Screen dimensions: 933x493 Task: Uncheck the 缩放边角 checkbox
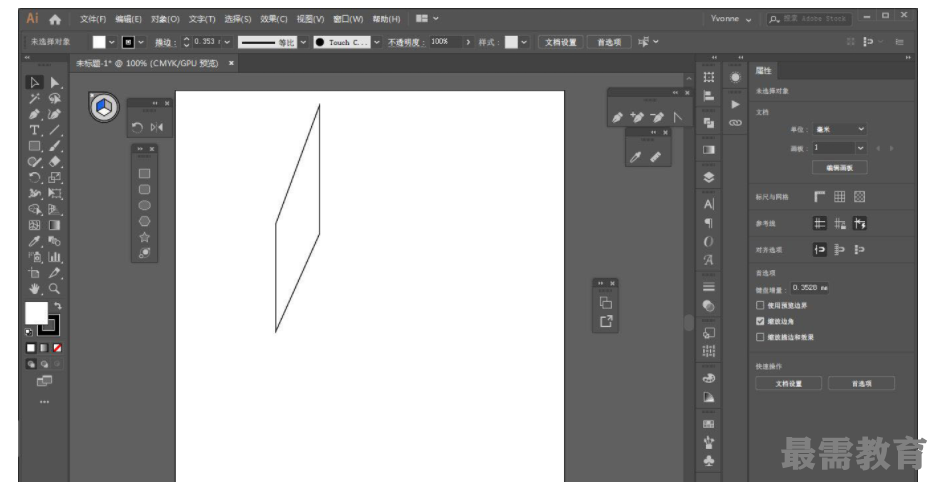(x=760, y=321)
